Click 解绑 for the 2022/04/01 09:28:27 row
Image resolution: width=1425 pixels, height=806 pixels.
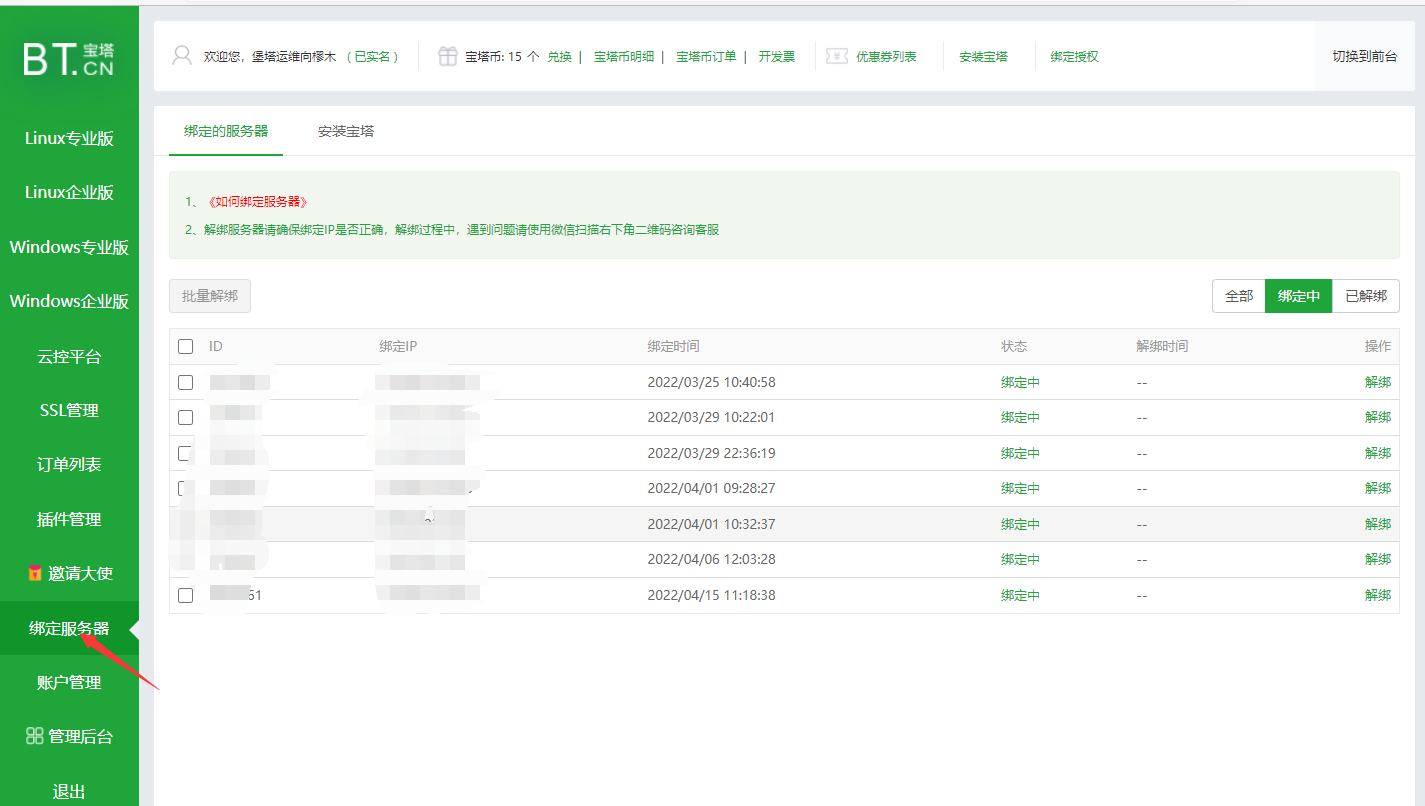coord(1378,488)
